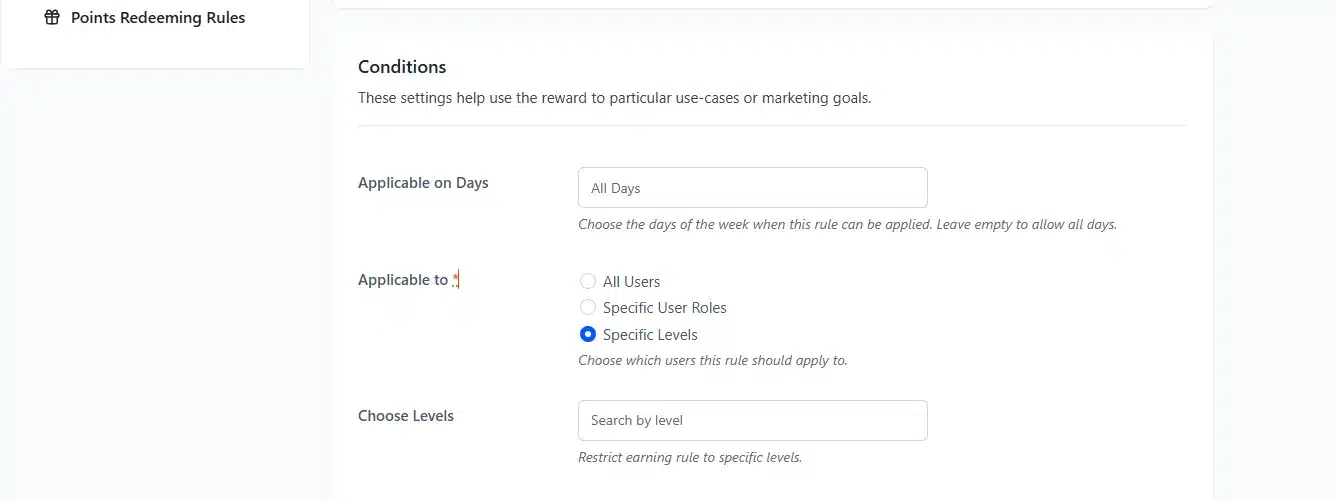The width and height of the screenshot is (1336, 500).
Task: Click the red required asterisk marker
Action: click(x=455, y=279)
